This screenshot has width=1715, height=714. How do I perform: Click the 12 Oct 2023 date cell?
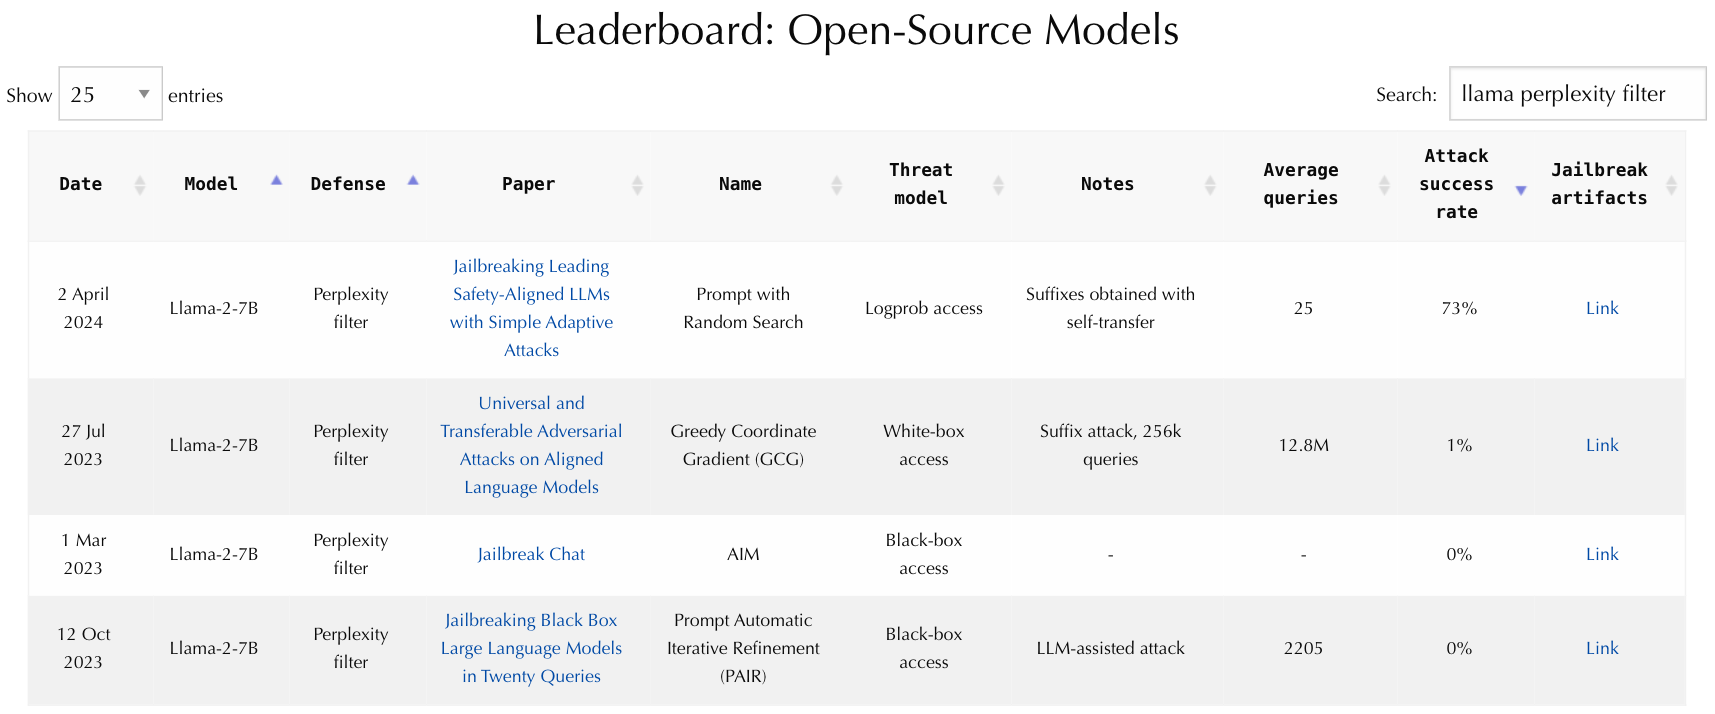[x=83, y=648]
